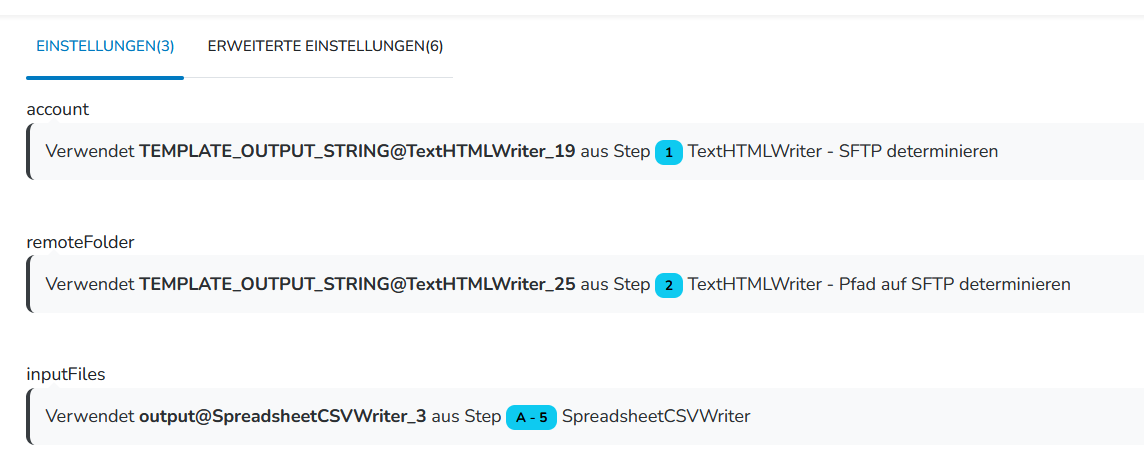Click the step 2 badge

pyautogui.click(x=669, y=285)
